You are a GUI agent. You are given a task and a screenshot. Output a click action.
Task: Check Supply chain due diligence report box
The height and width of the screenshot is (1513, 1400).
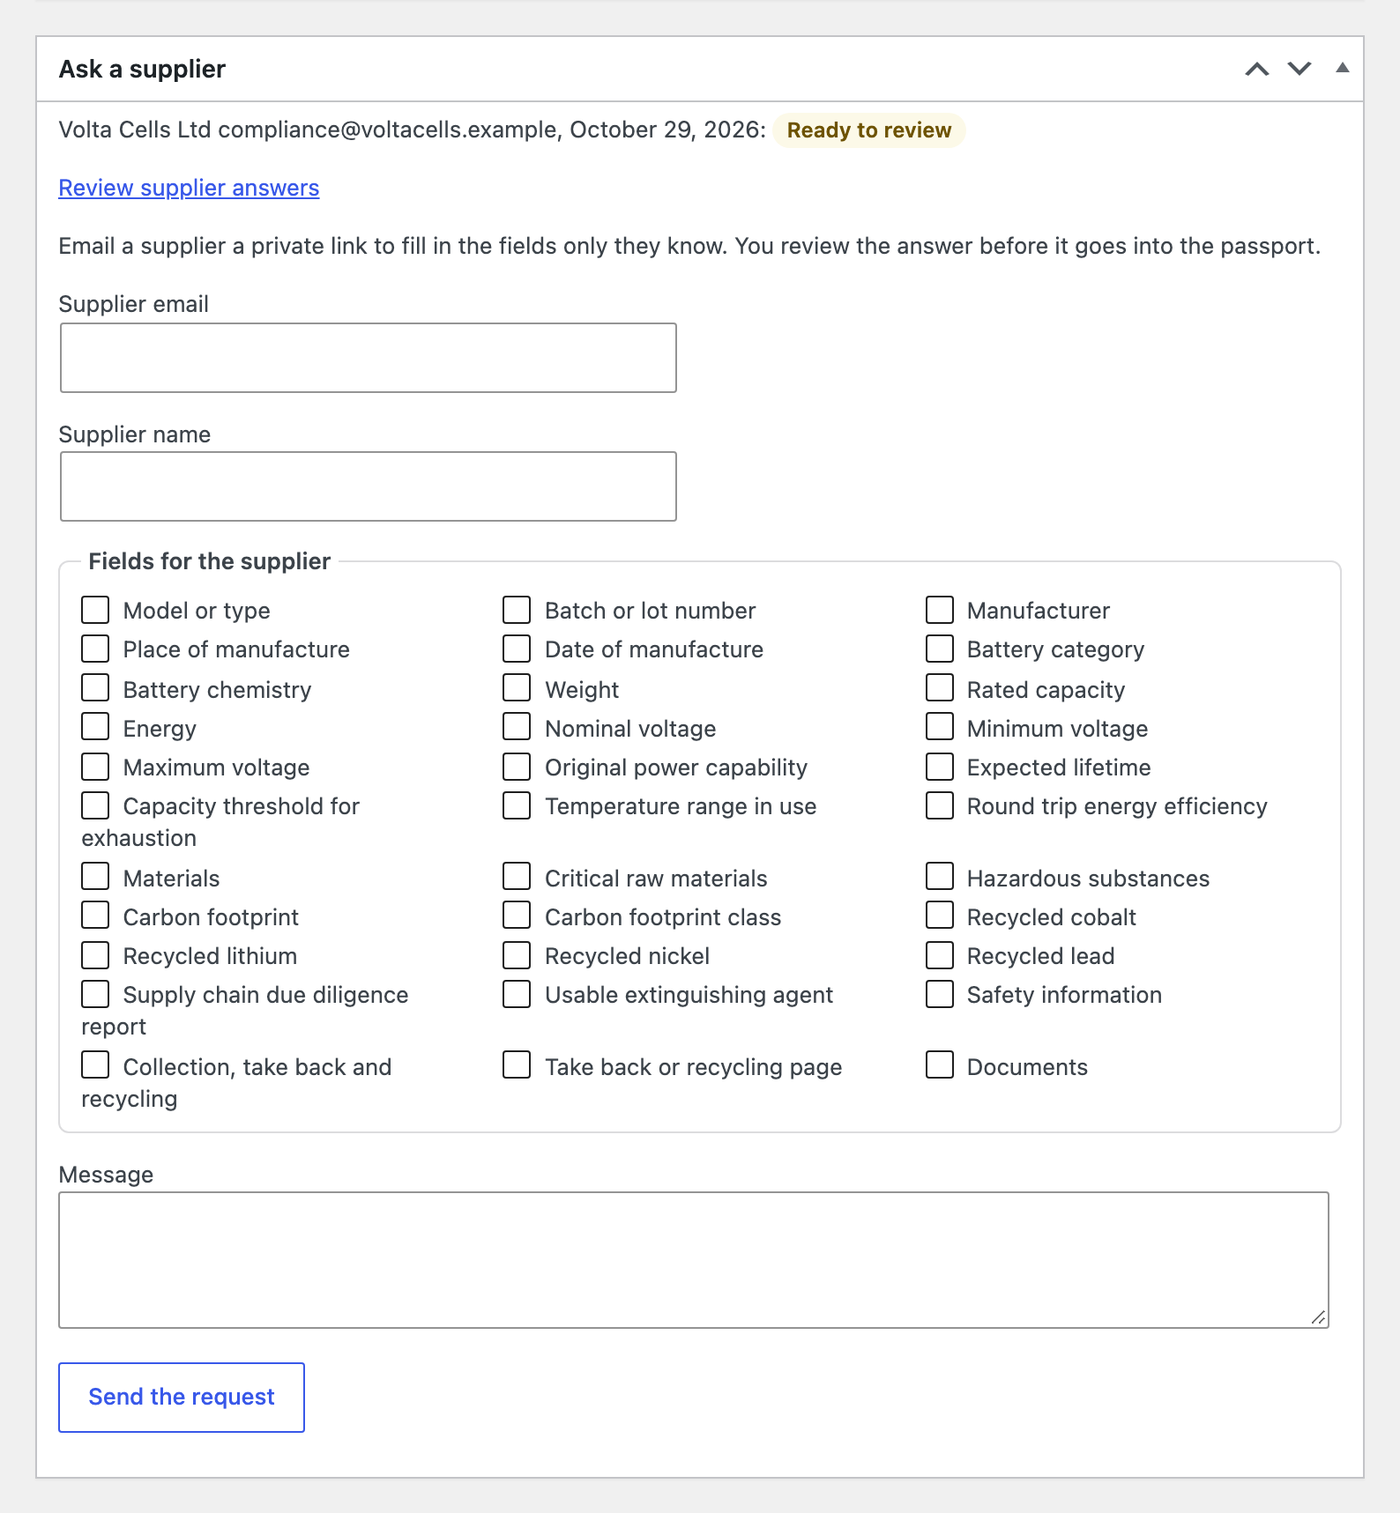tap(95, 994)
